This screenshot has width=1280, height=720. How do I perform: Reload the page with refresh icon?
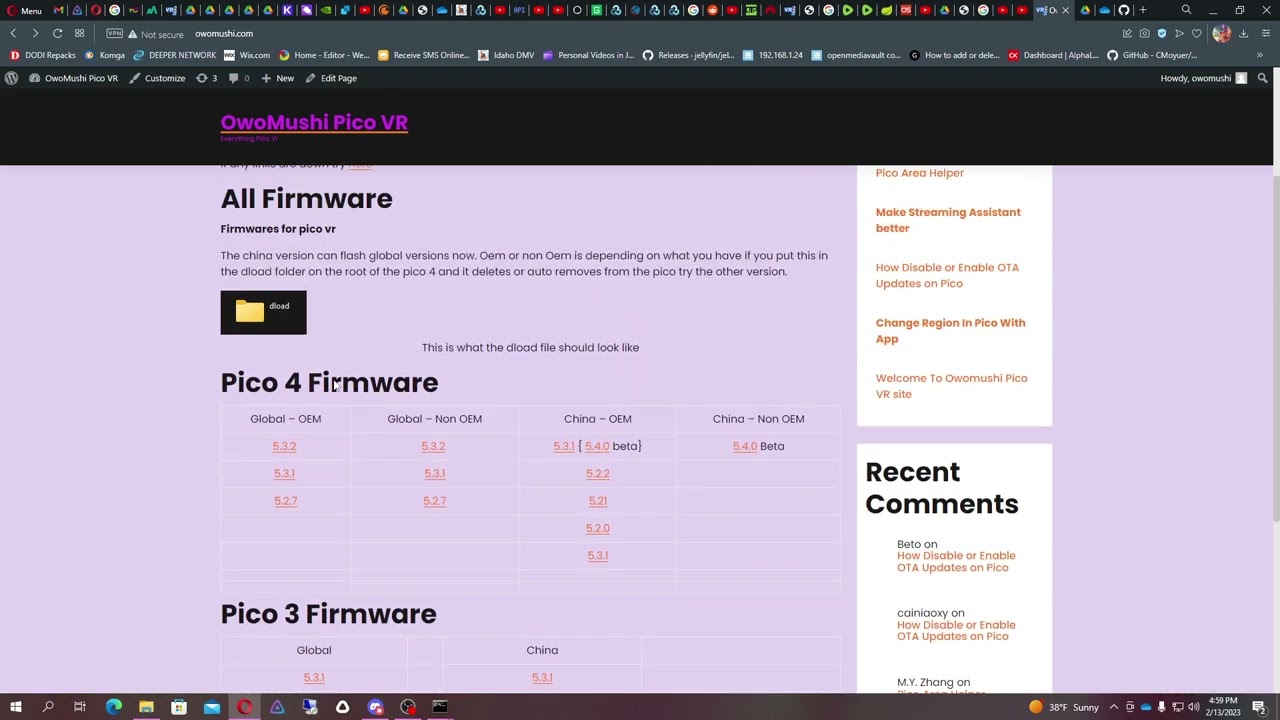coord(57,33)
